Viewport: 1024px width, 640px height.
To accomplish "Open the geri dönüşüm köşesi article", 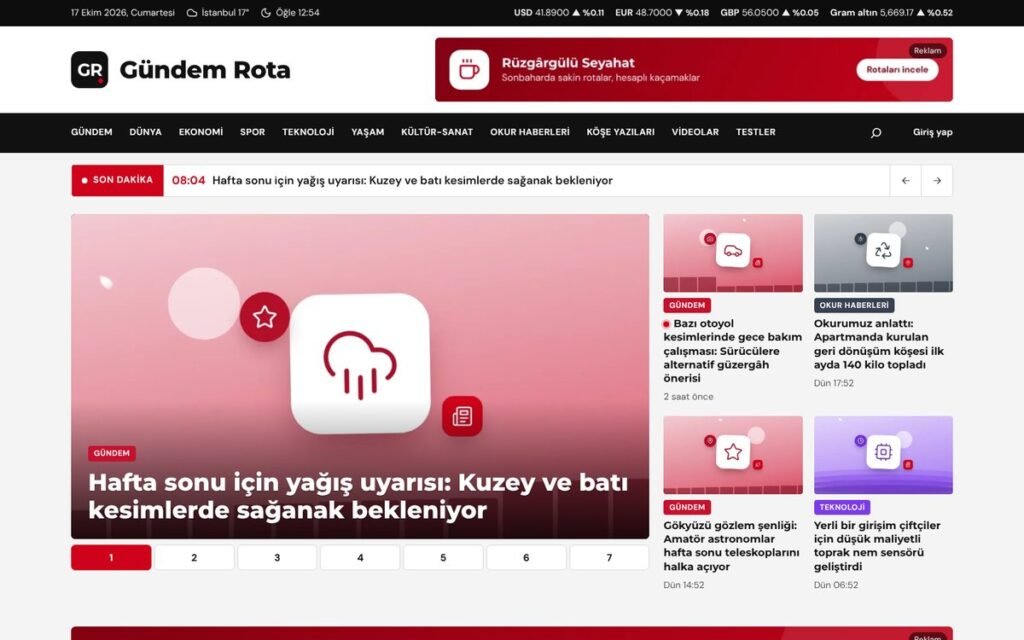I will [879, 344].
